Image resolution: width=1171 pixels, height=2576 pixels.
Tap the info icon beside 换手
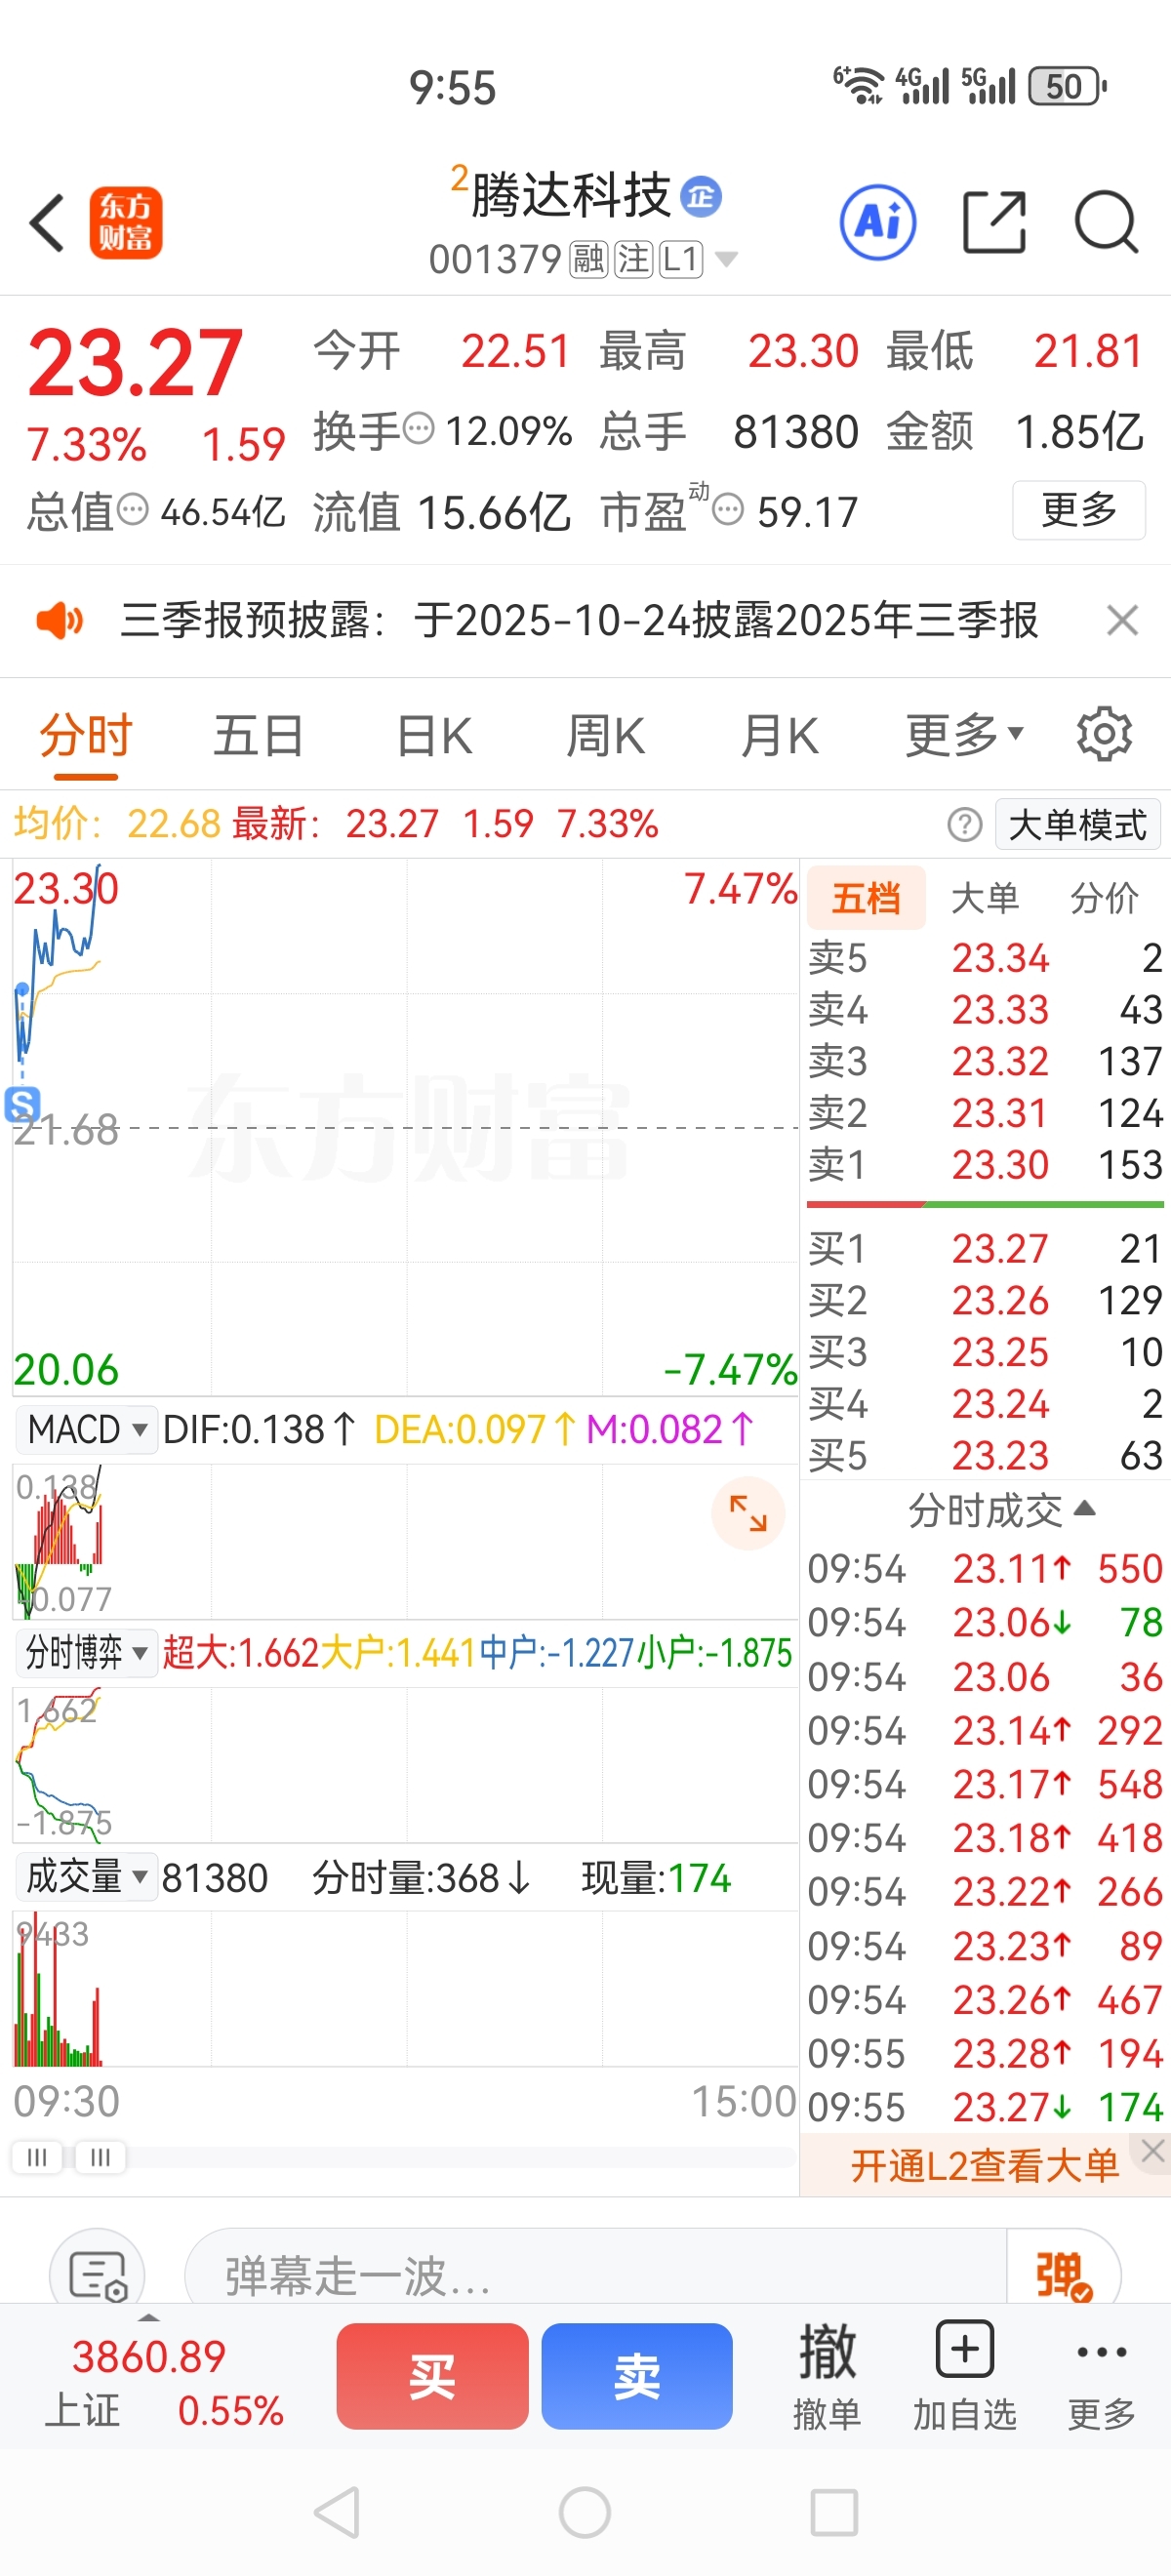tap(418, 429)
